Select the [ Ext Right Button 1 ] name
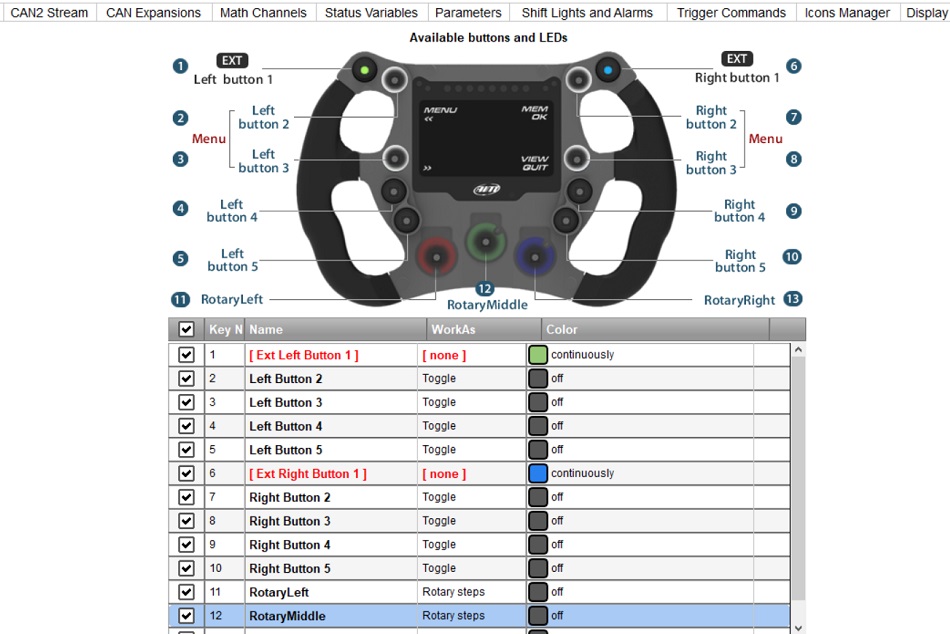Viewport: 950px width, 634px height. [x=308, y=473]
